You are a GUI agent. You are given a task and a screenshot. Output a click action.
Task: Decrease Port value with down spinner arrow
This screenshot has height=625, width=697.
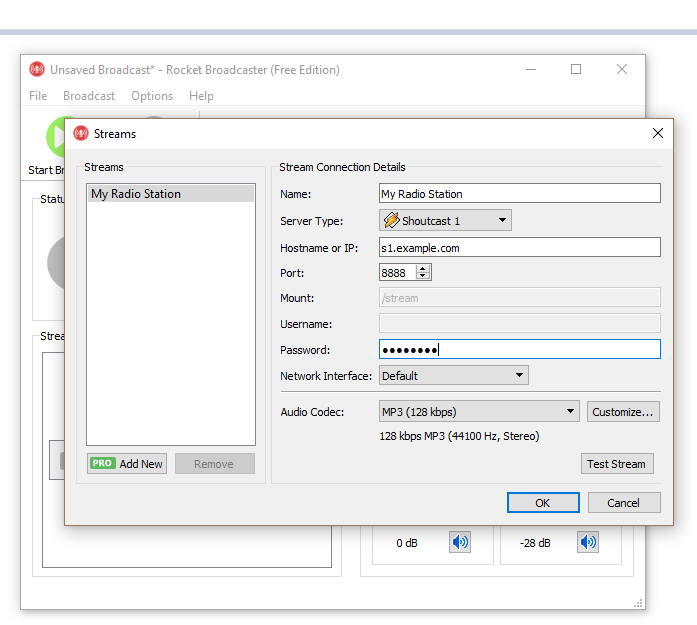pyautogui.click(x=423, y=276)
